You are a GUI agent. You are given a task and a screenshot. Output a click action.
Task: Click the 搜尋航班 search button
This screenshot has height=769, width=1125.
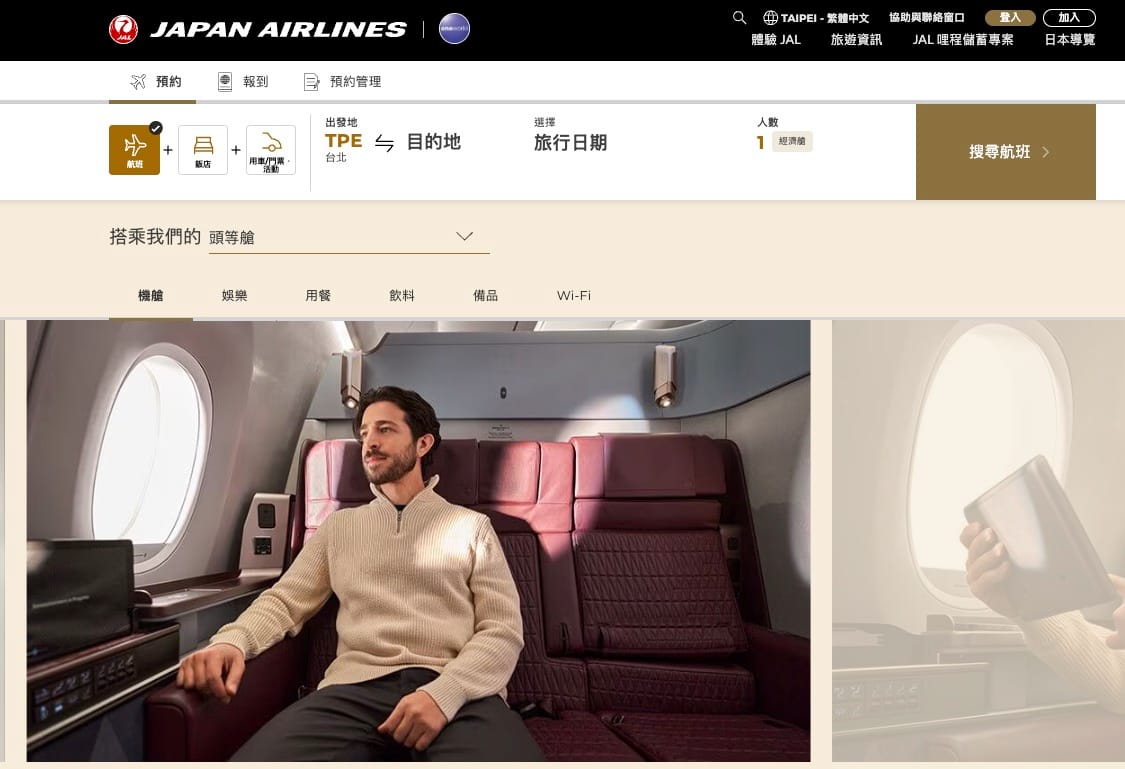(x=1006, y=152)
